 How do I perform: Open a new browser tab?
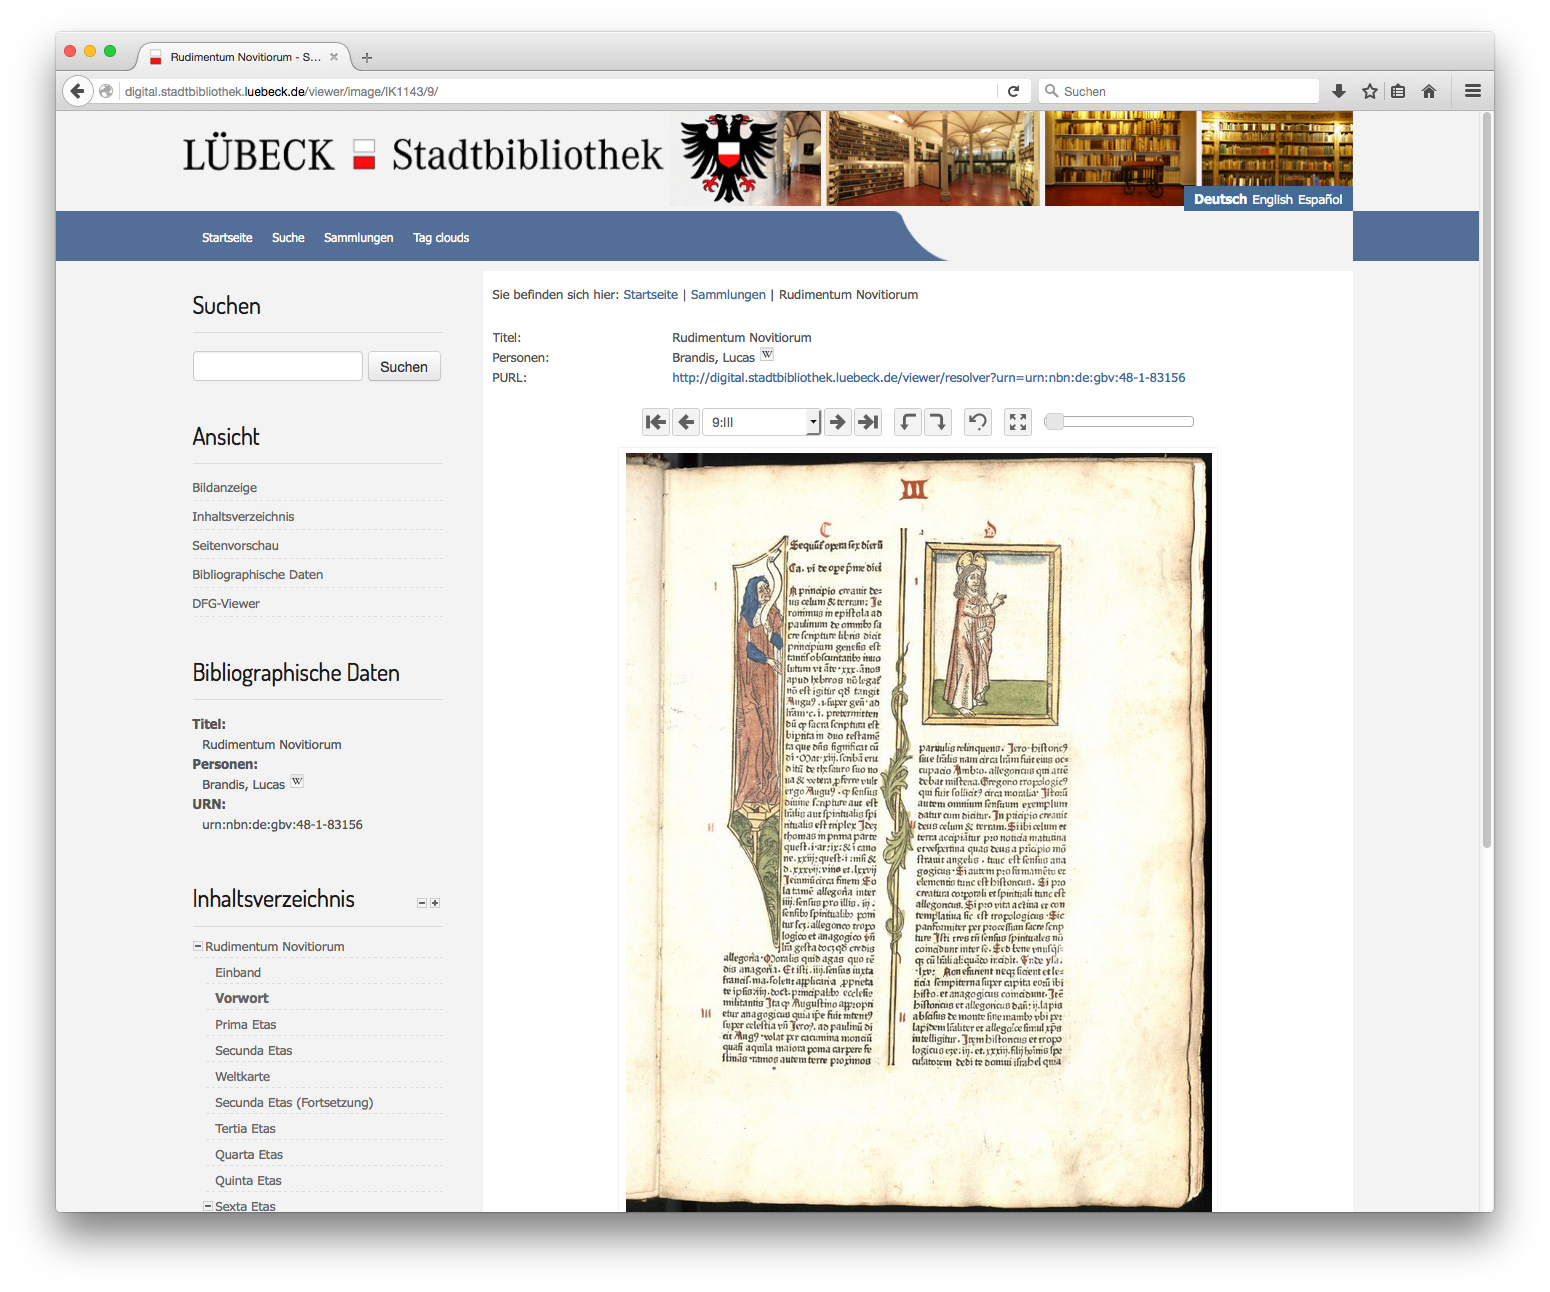[367, 58]
